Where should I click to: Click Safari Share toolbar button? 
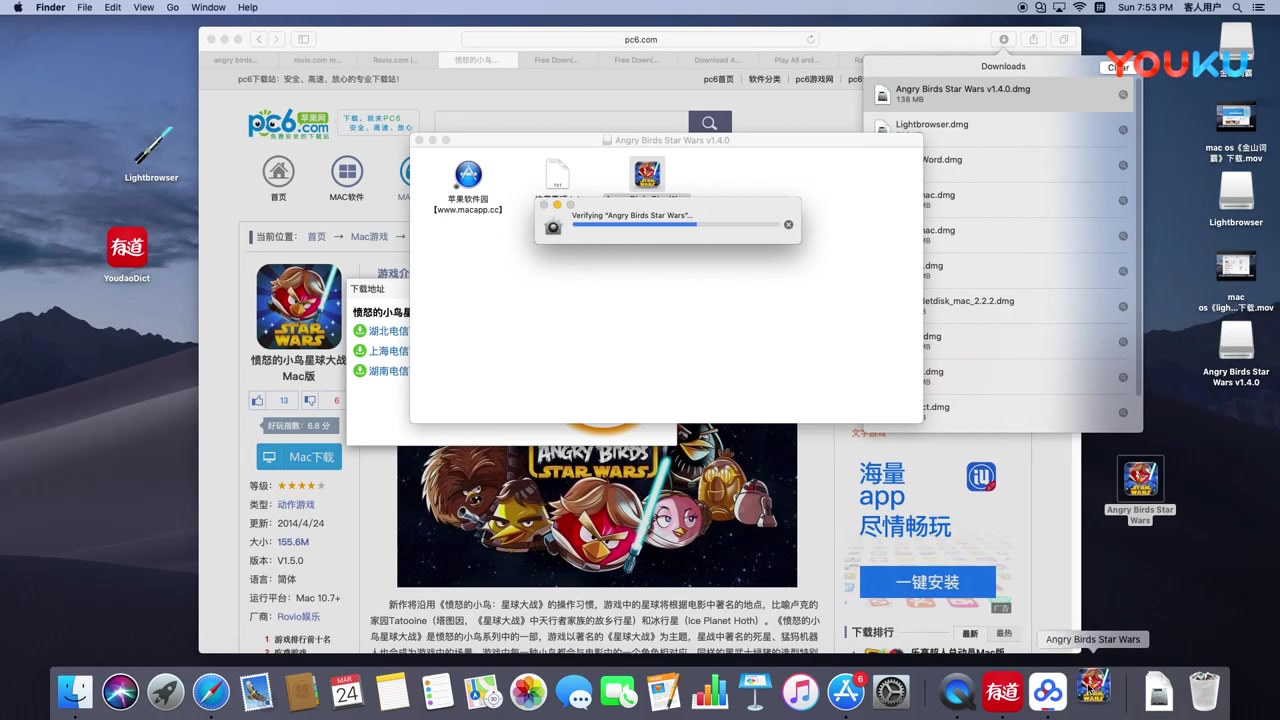pos(1034,39)
